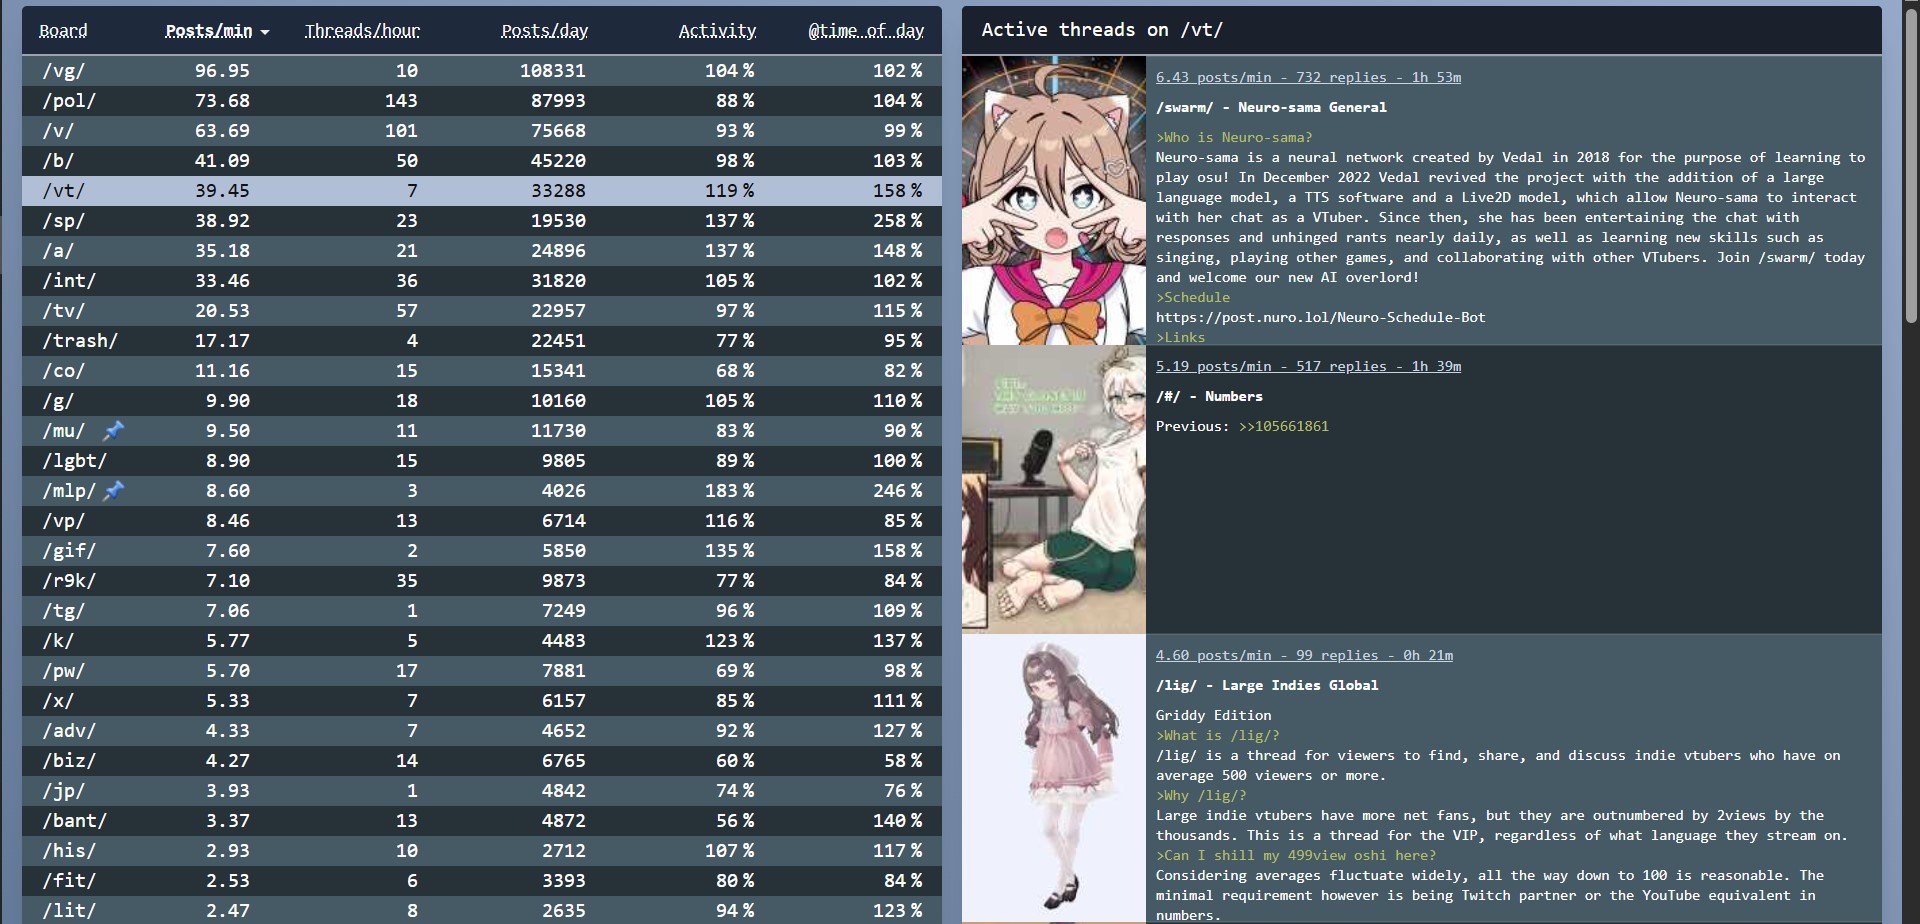Click the "/lig/ - Large Indies Global" thread title
This screenshot has height=924, width=1920.
pyautogui.click(x=1267, y=685)
